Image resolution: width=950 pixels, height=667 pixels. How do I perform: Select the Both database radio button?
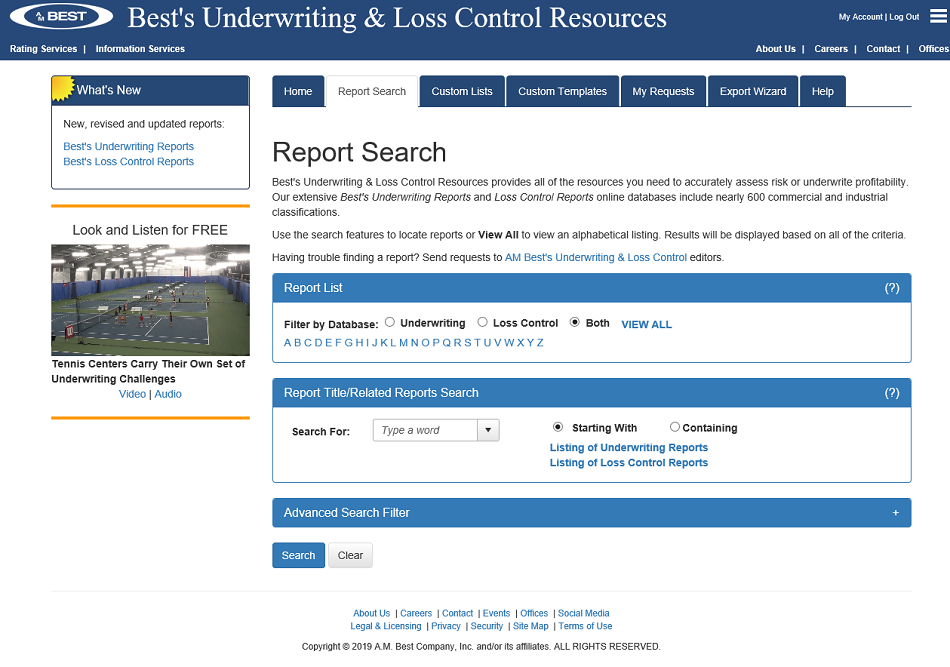click(x=575, y=322)
